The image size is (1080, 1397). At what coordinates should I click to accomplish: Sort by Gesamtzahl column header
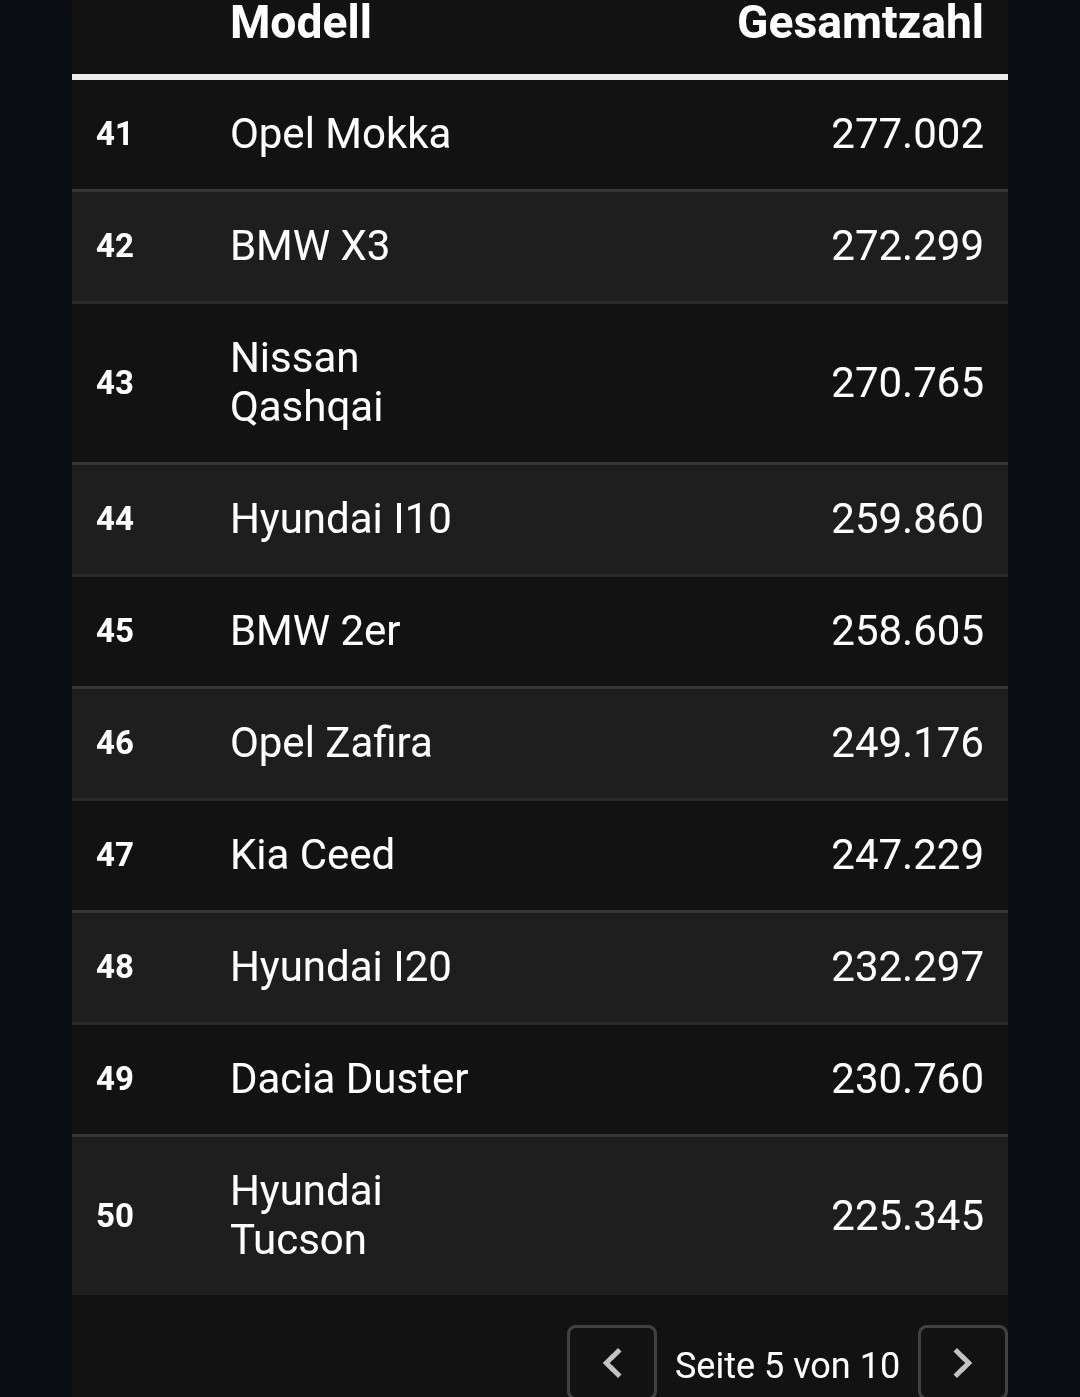(860, 23)
